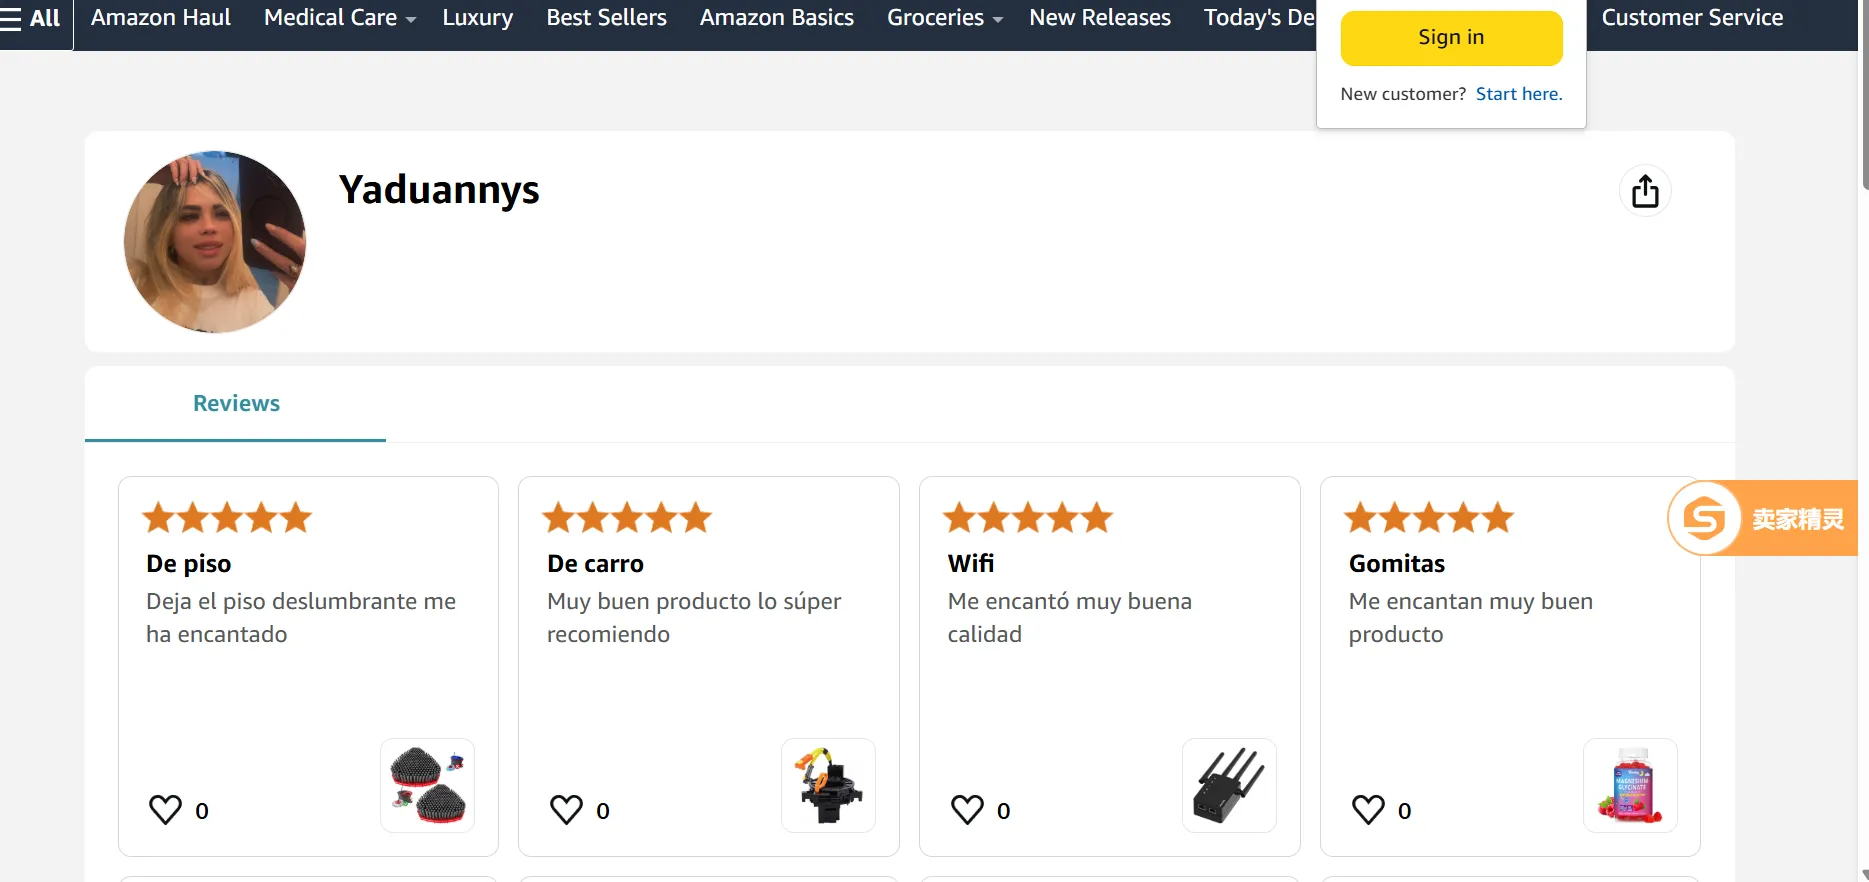
Task: Expand the Medical Care dropdown
Action: 339,18
